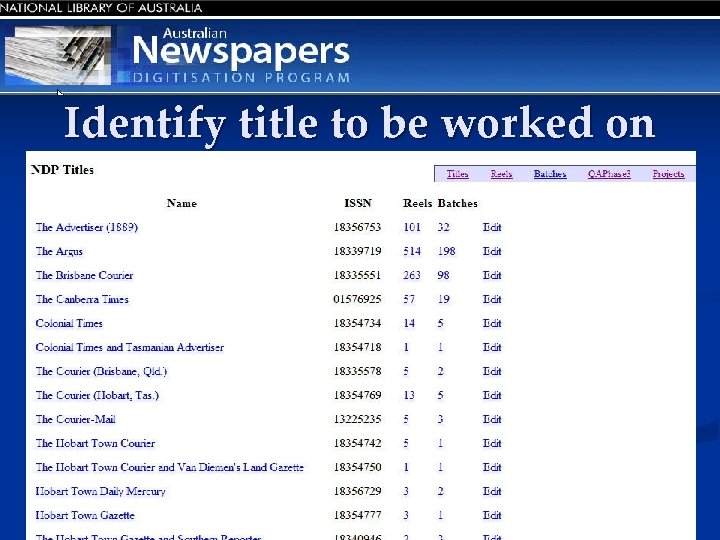Open the Projects tab link
The width and height of the screenshot is (720, 540).
click(668, 174)
